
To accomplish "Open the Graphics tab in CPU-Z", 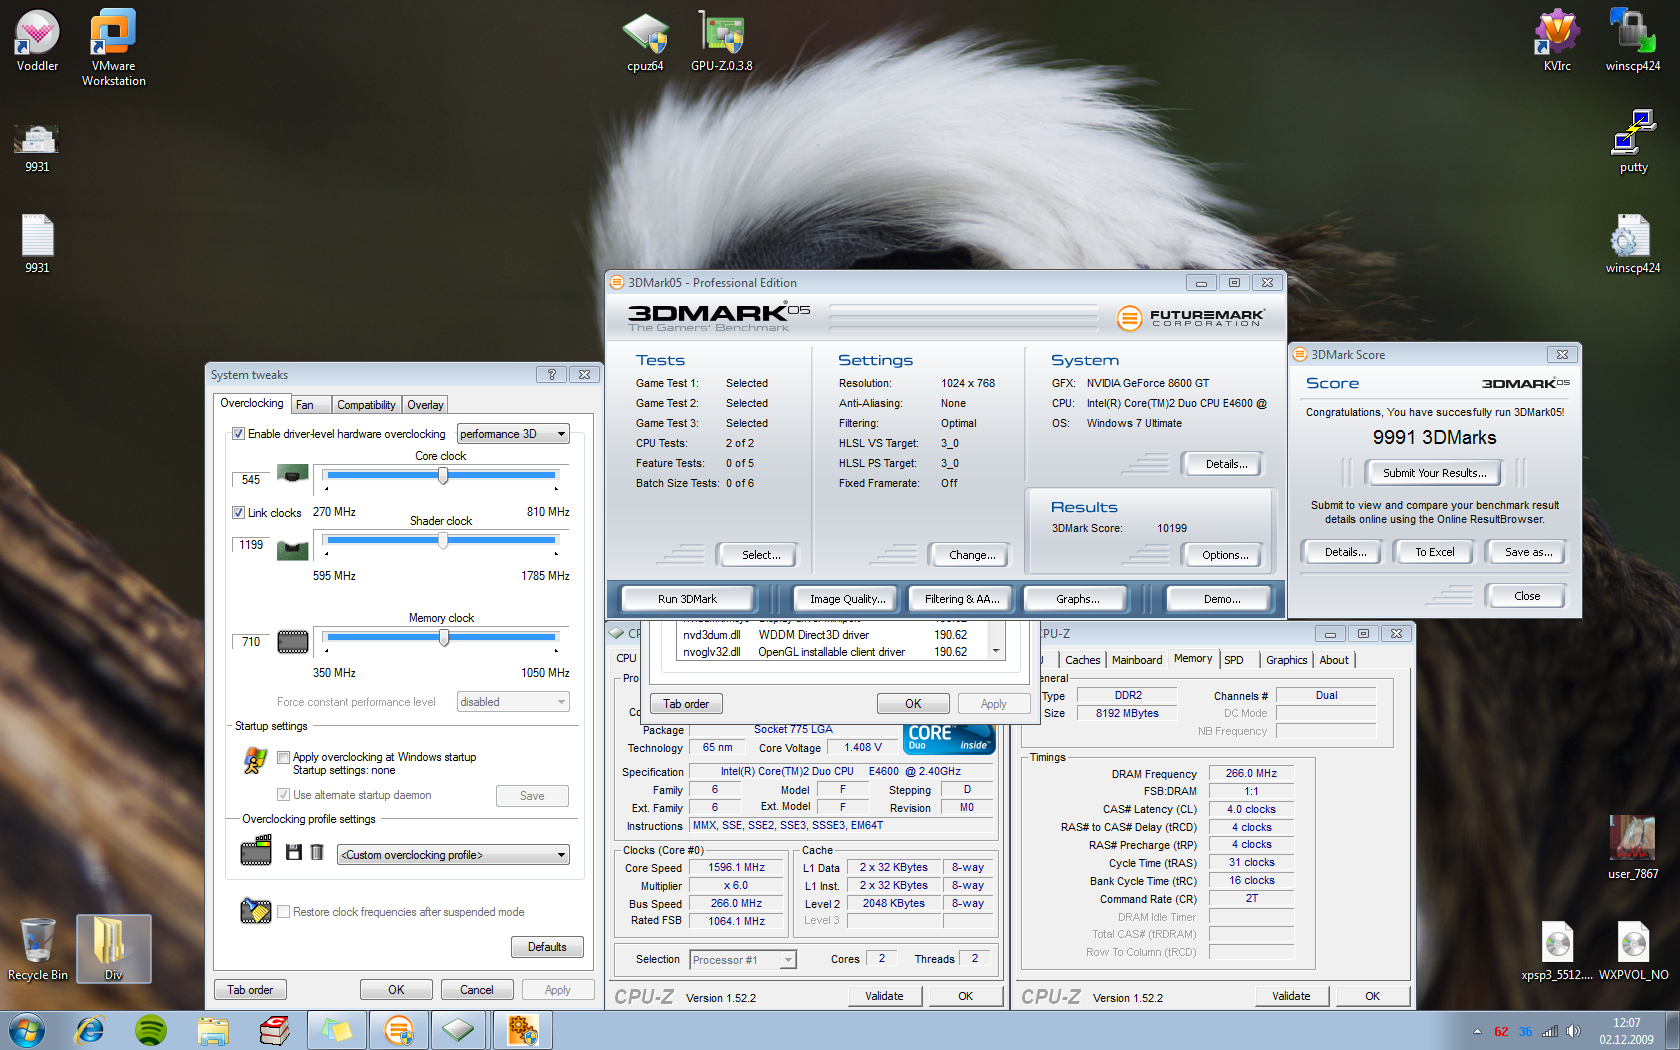I will [x=1286, y=660].
